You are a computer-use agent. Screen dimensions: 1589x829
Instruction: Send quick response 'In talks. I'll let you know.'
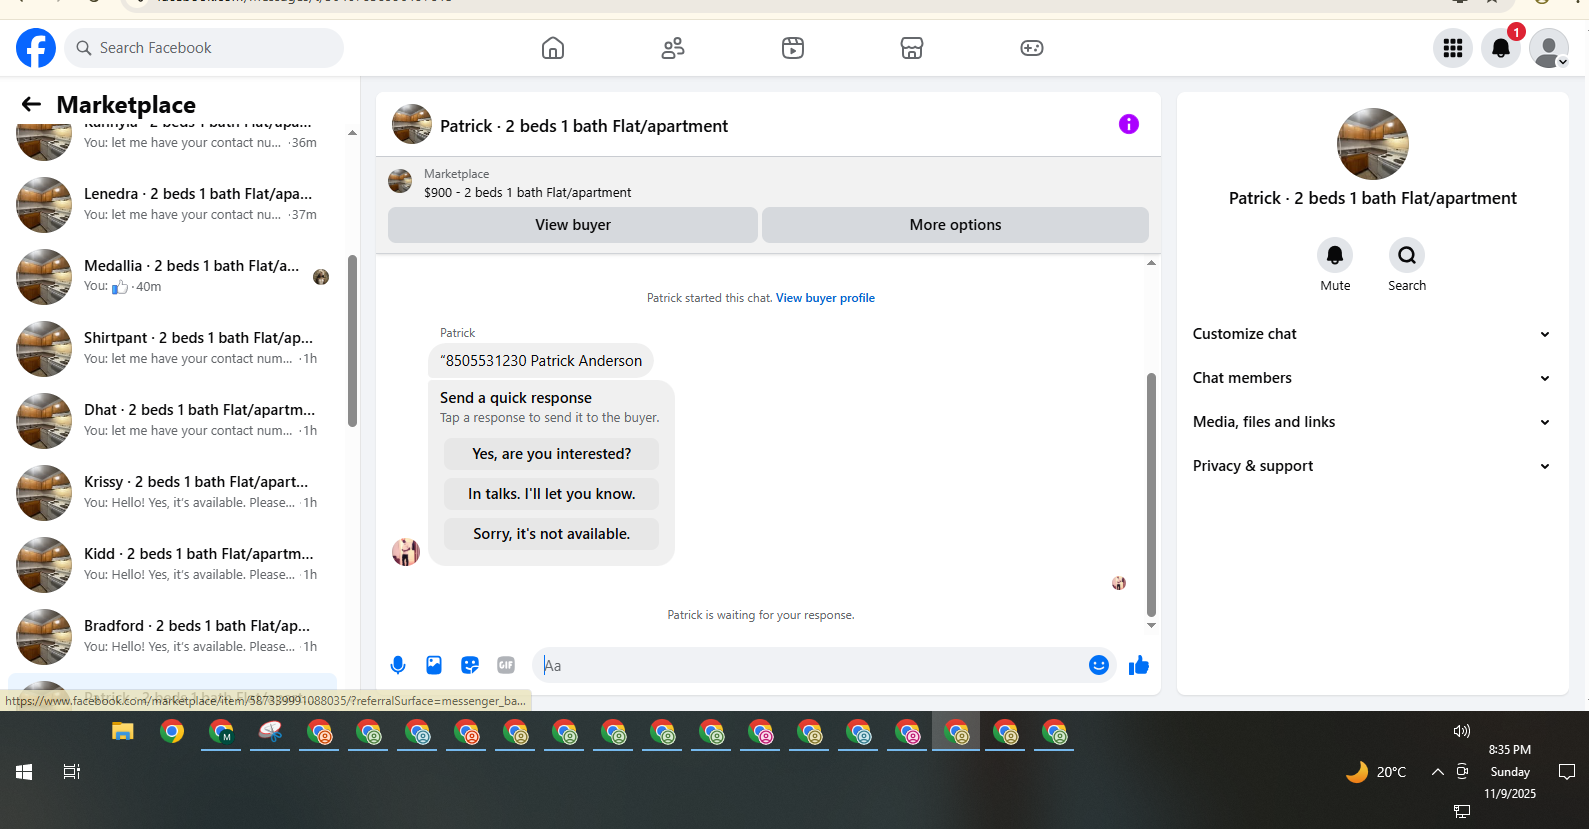(552, 494)
